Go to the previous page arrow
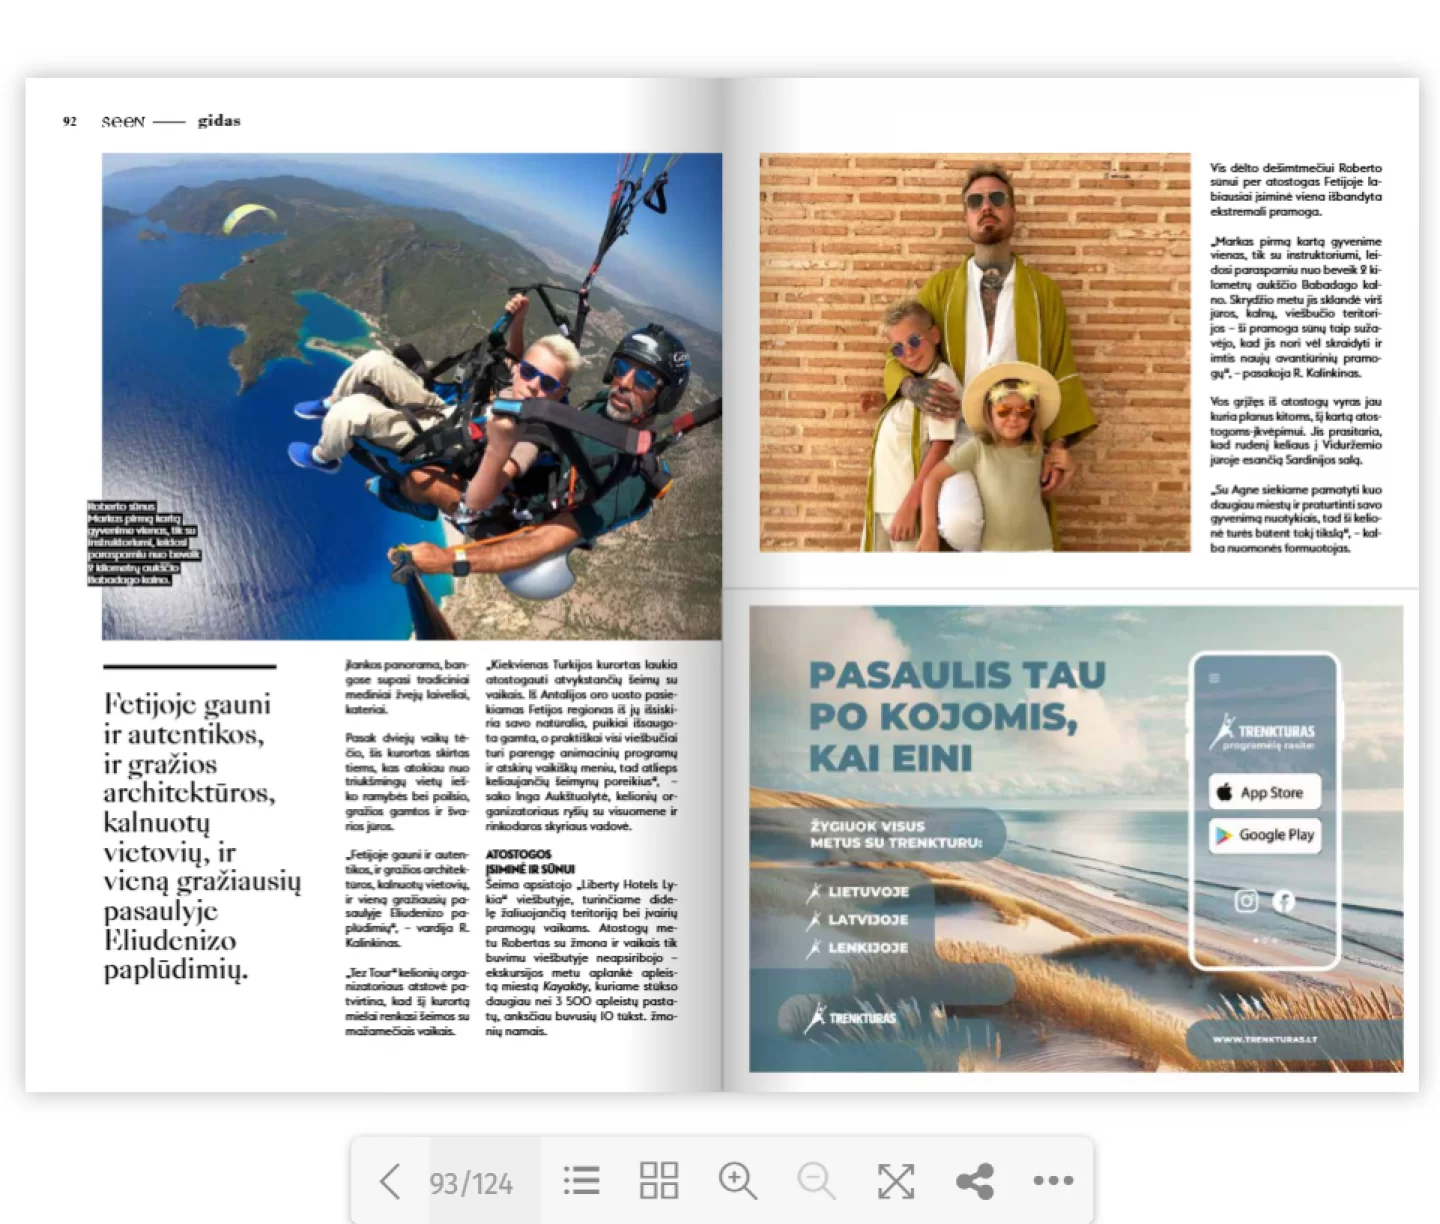This screenshot has width=1440, height=1224. [390, 1181]
